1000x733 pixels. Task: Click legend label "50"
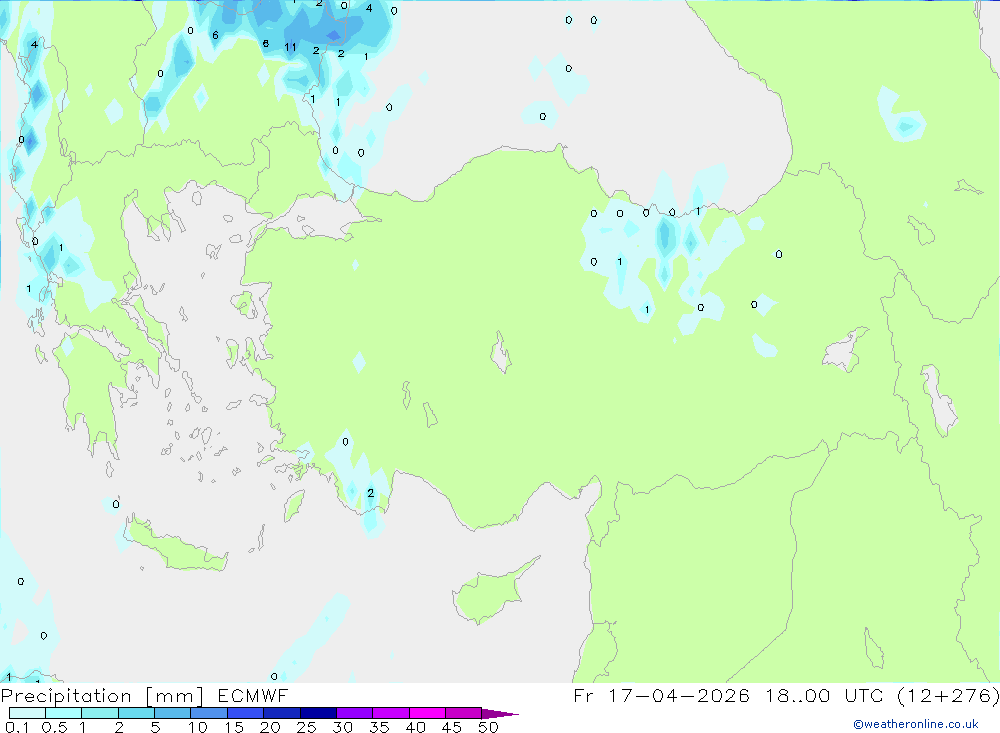489,727
